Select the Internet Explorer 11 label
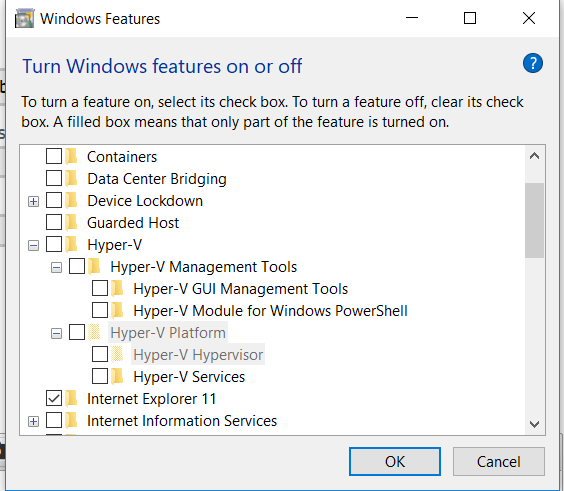This screenshot has height=491, width=564. coord(151,399)
